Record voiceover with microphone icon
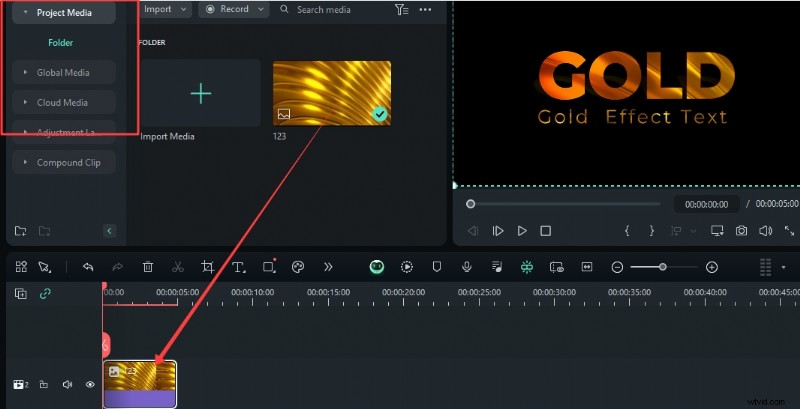The image size is (800, 409). click(x=466, y=267)
